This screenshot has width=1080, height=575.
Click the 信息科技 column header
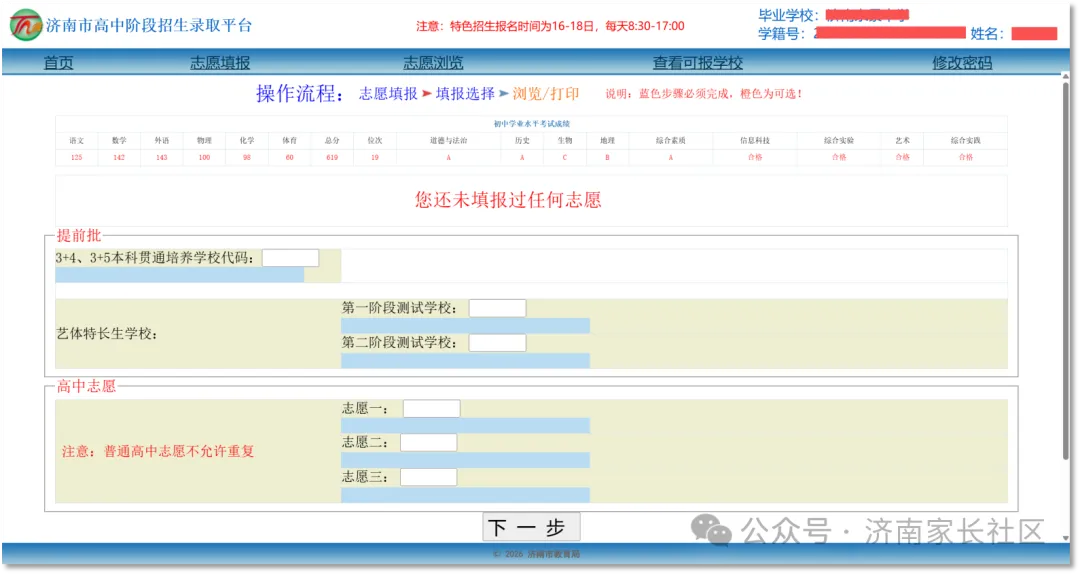pos(755,140)
